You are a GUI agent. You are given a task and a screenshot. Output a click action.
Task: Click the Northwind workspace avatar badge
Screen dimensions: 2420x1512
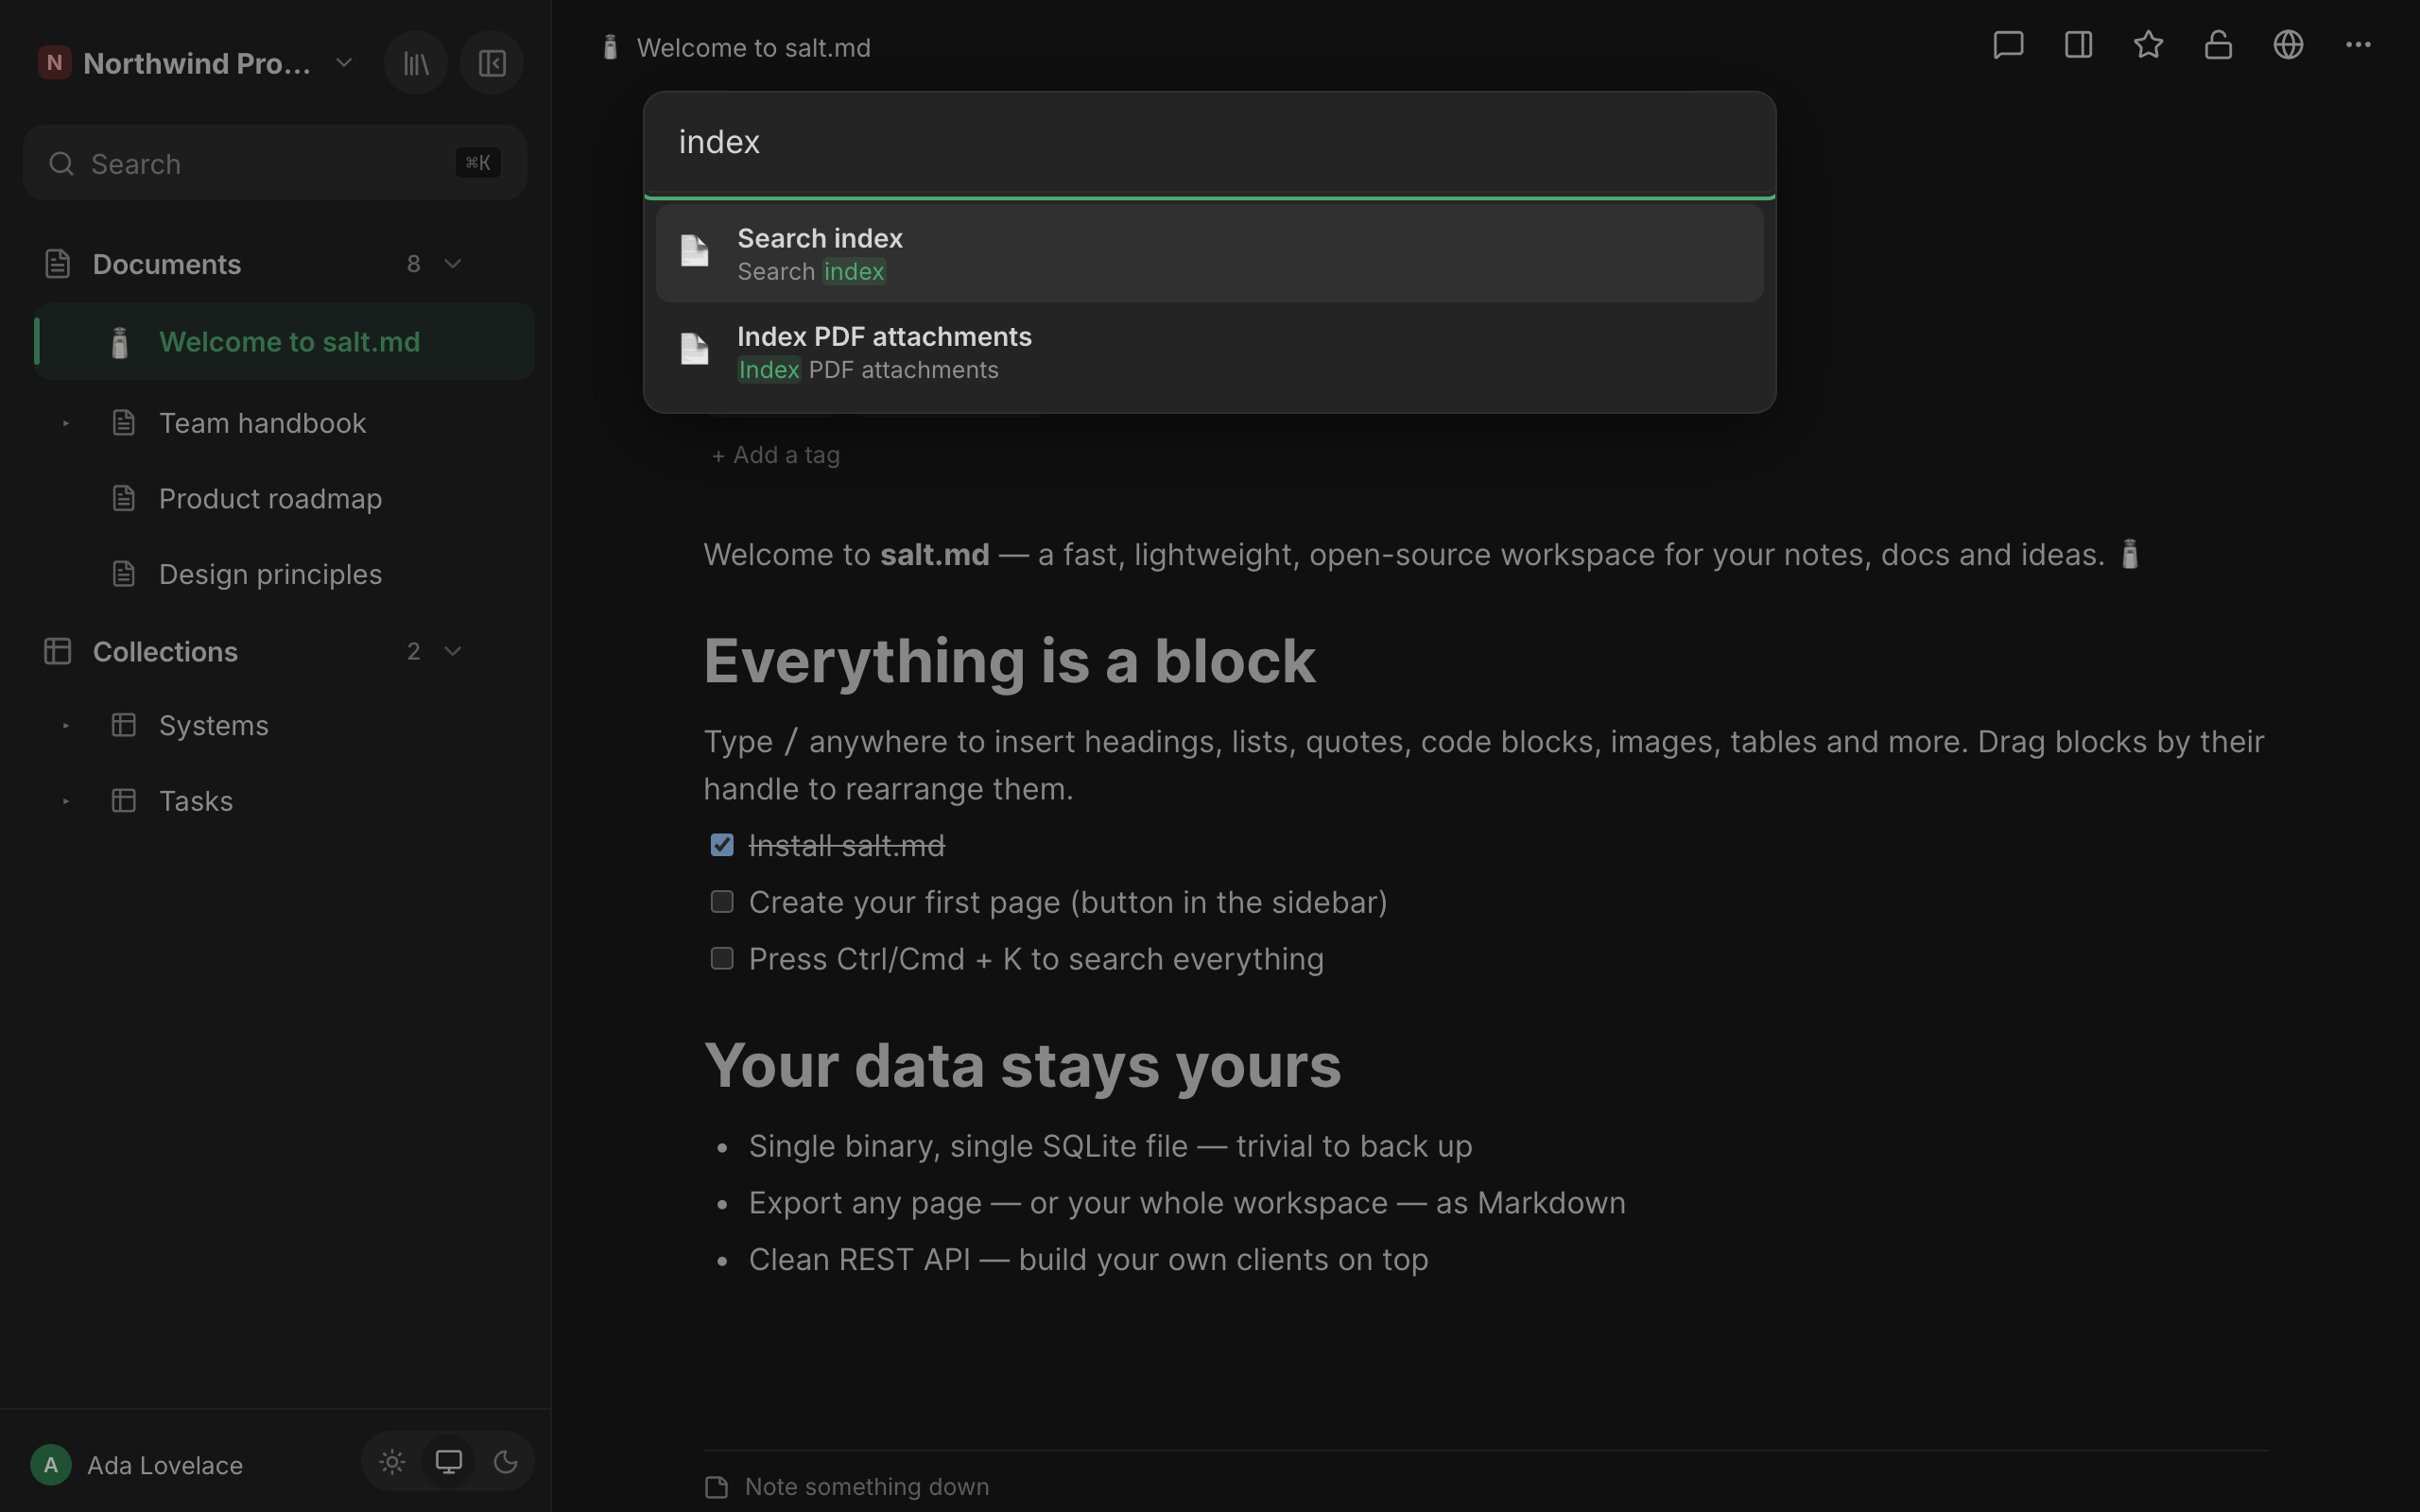(54, 63)
